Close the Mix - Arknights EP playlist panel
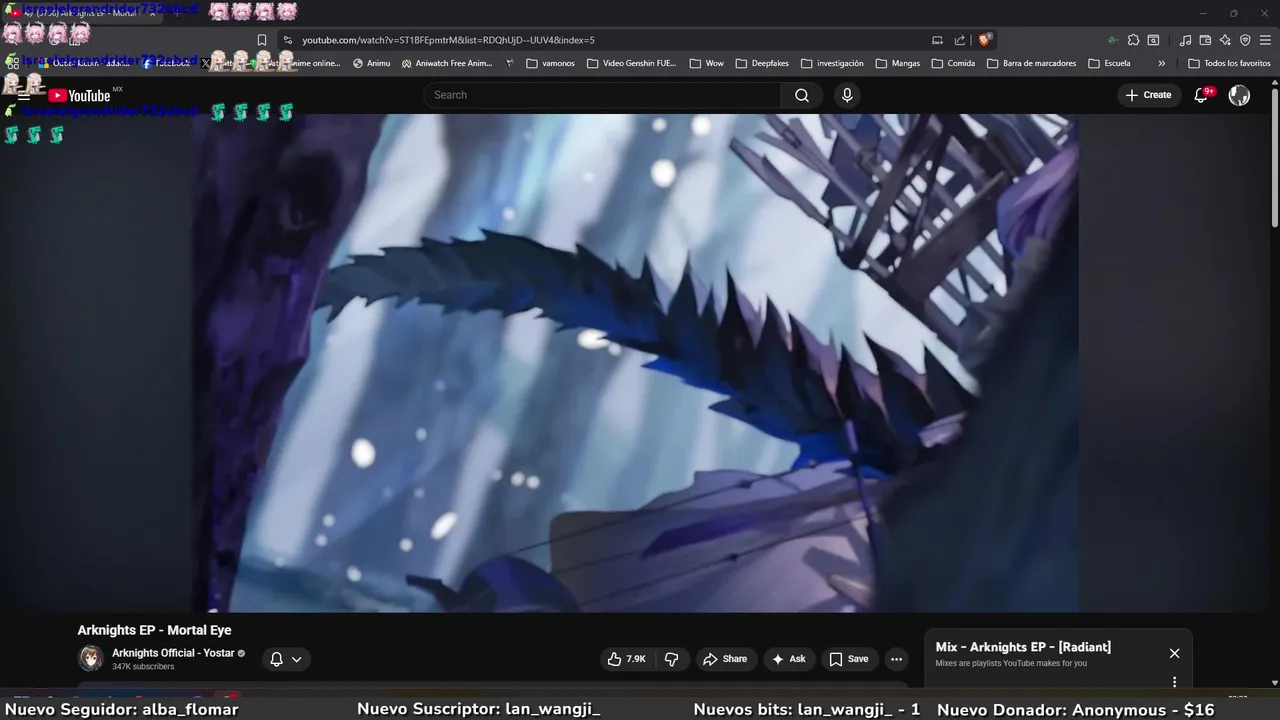 1174,653
